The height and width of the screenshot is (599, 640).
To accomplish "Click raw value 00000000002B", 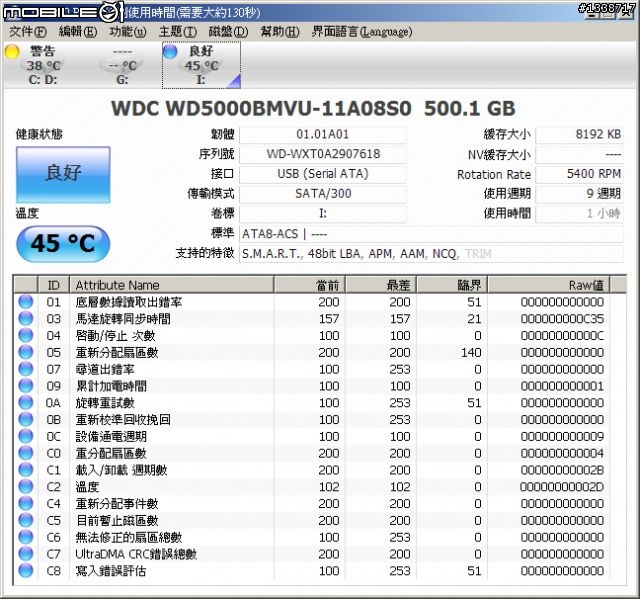I will click(x=562, y=470).
